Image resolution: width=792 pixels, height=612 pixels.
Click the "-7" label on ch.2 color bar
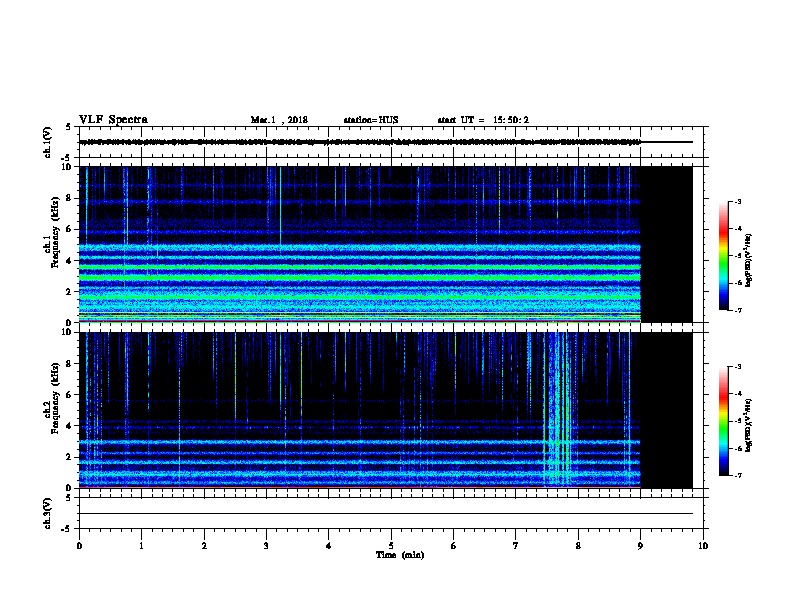pyautogui.click(x=738, y=475)
